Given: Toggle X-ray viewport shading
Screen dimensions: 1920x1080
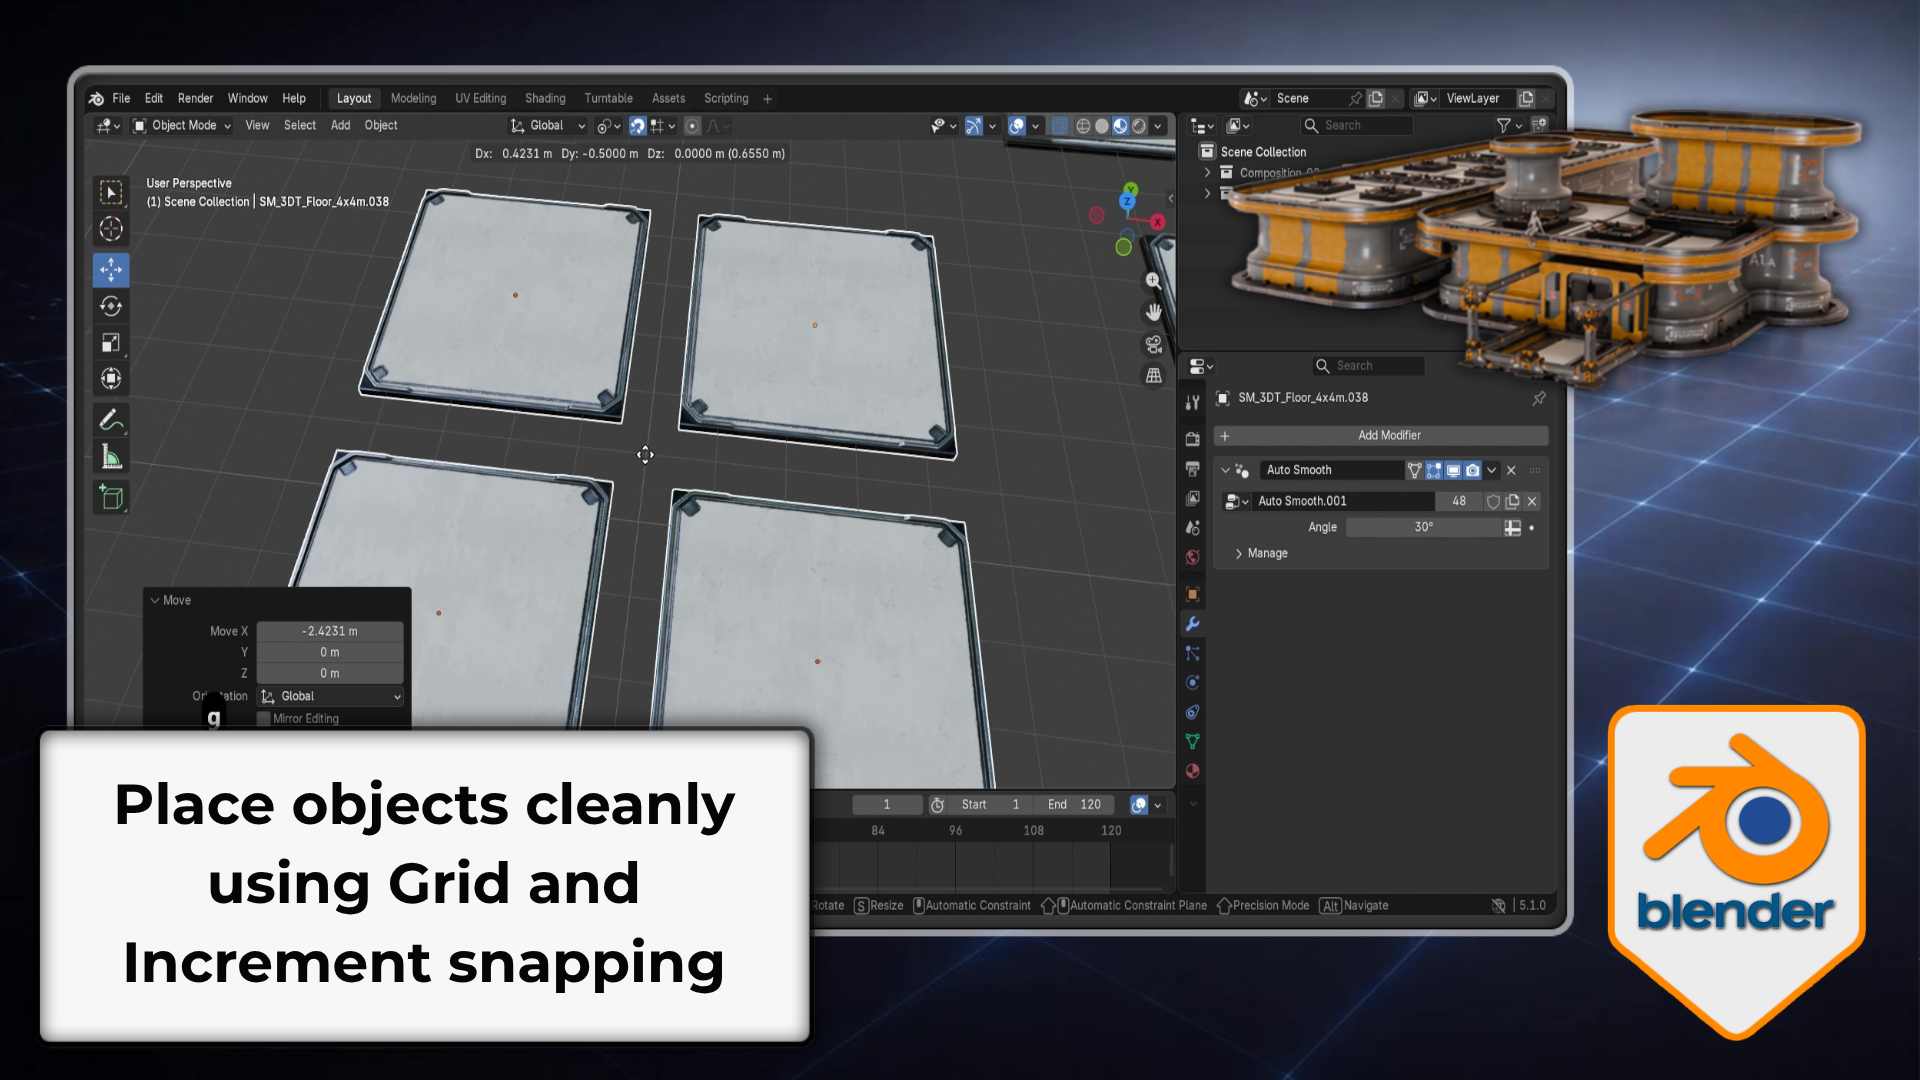Looking at the screenshot, I should point(1059,126).
